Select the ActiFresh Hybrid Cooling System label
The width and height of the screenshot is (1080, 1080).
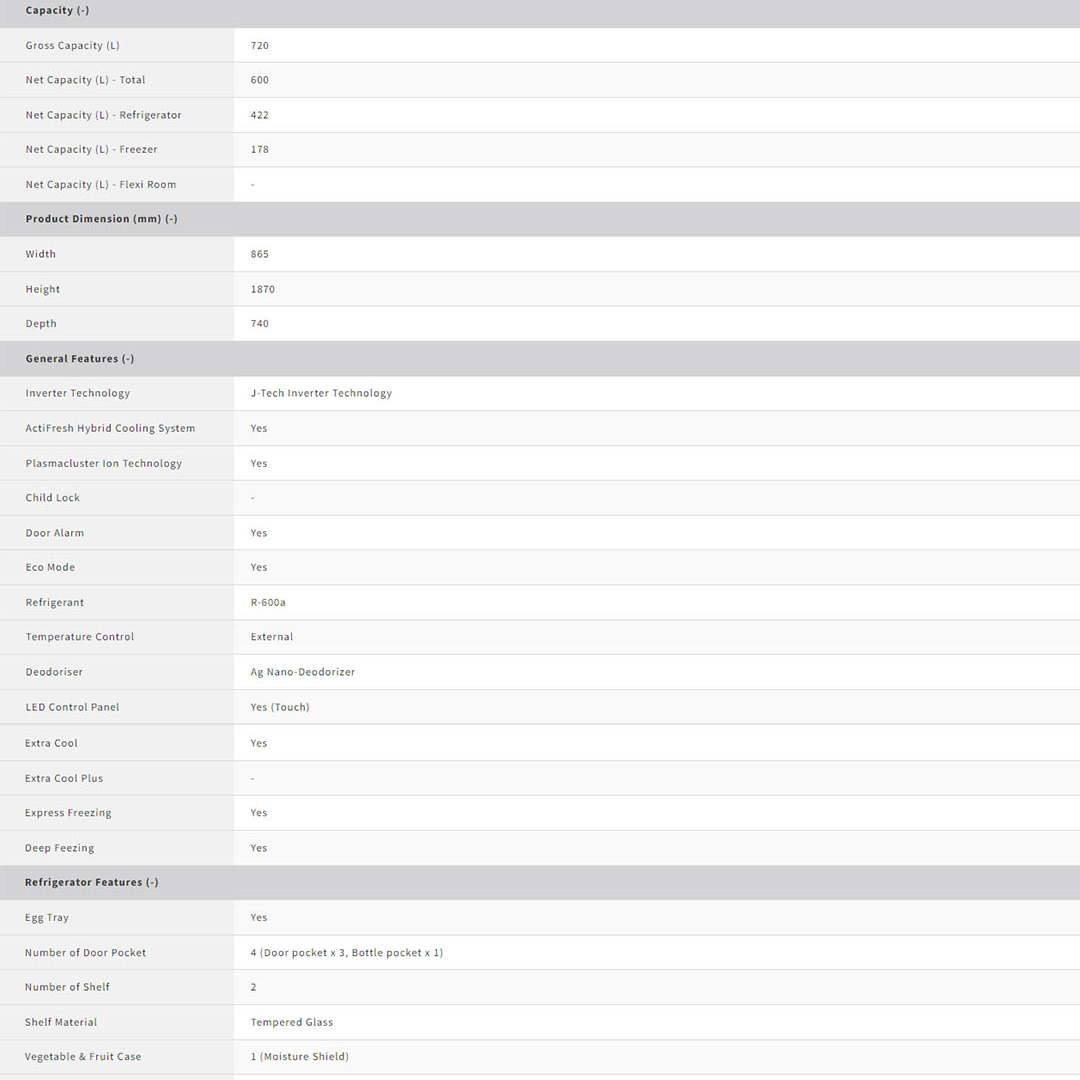pyautogui.click(x=110, y=428)
